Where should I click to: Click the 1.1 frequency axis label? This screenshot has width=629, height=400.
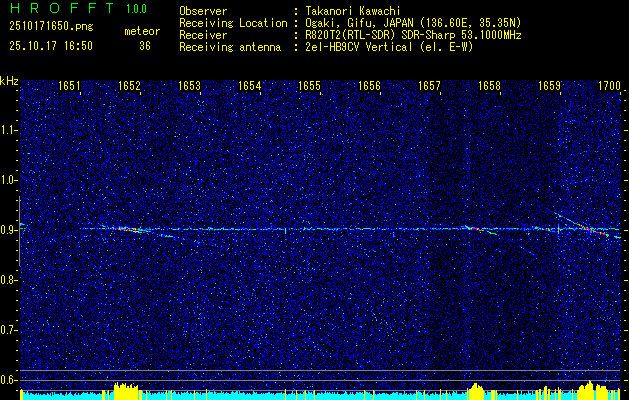[8, 130]
